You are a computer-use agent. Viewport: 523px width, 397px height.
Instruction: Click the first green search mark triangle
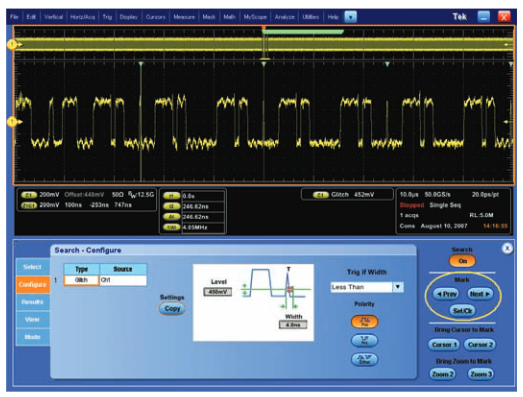(x=141, y=64)
